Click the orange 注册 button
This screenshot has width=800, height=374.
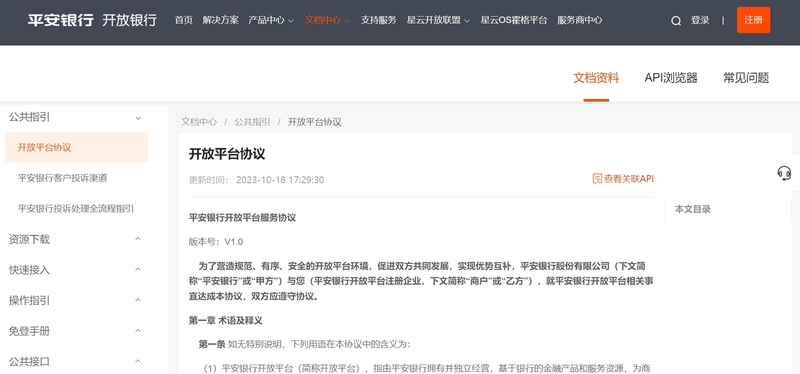click(x=754, y=20)
